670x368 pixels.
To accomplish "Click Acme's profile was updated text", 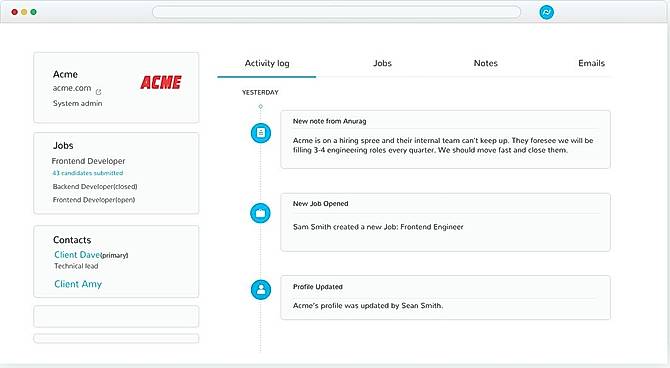I will (x=368, y=306).
